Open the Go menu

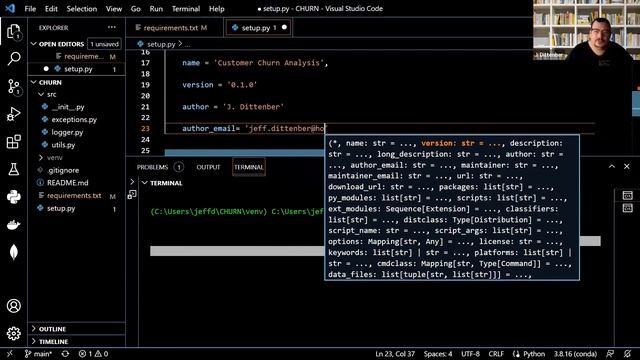136,9
